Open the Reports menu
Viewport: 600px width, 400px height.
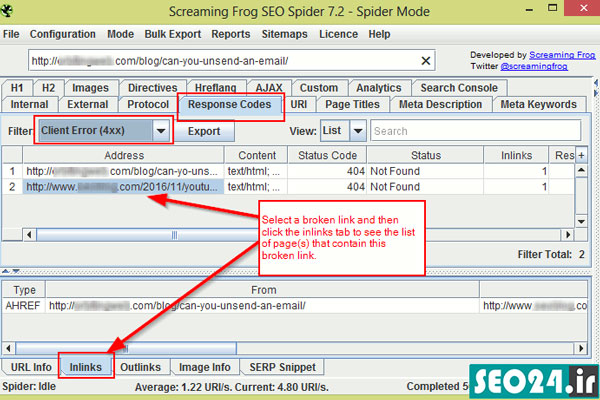click(231, 34)
